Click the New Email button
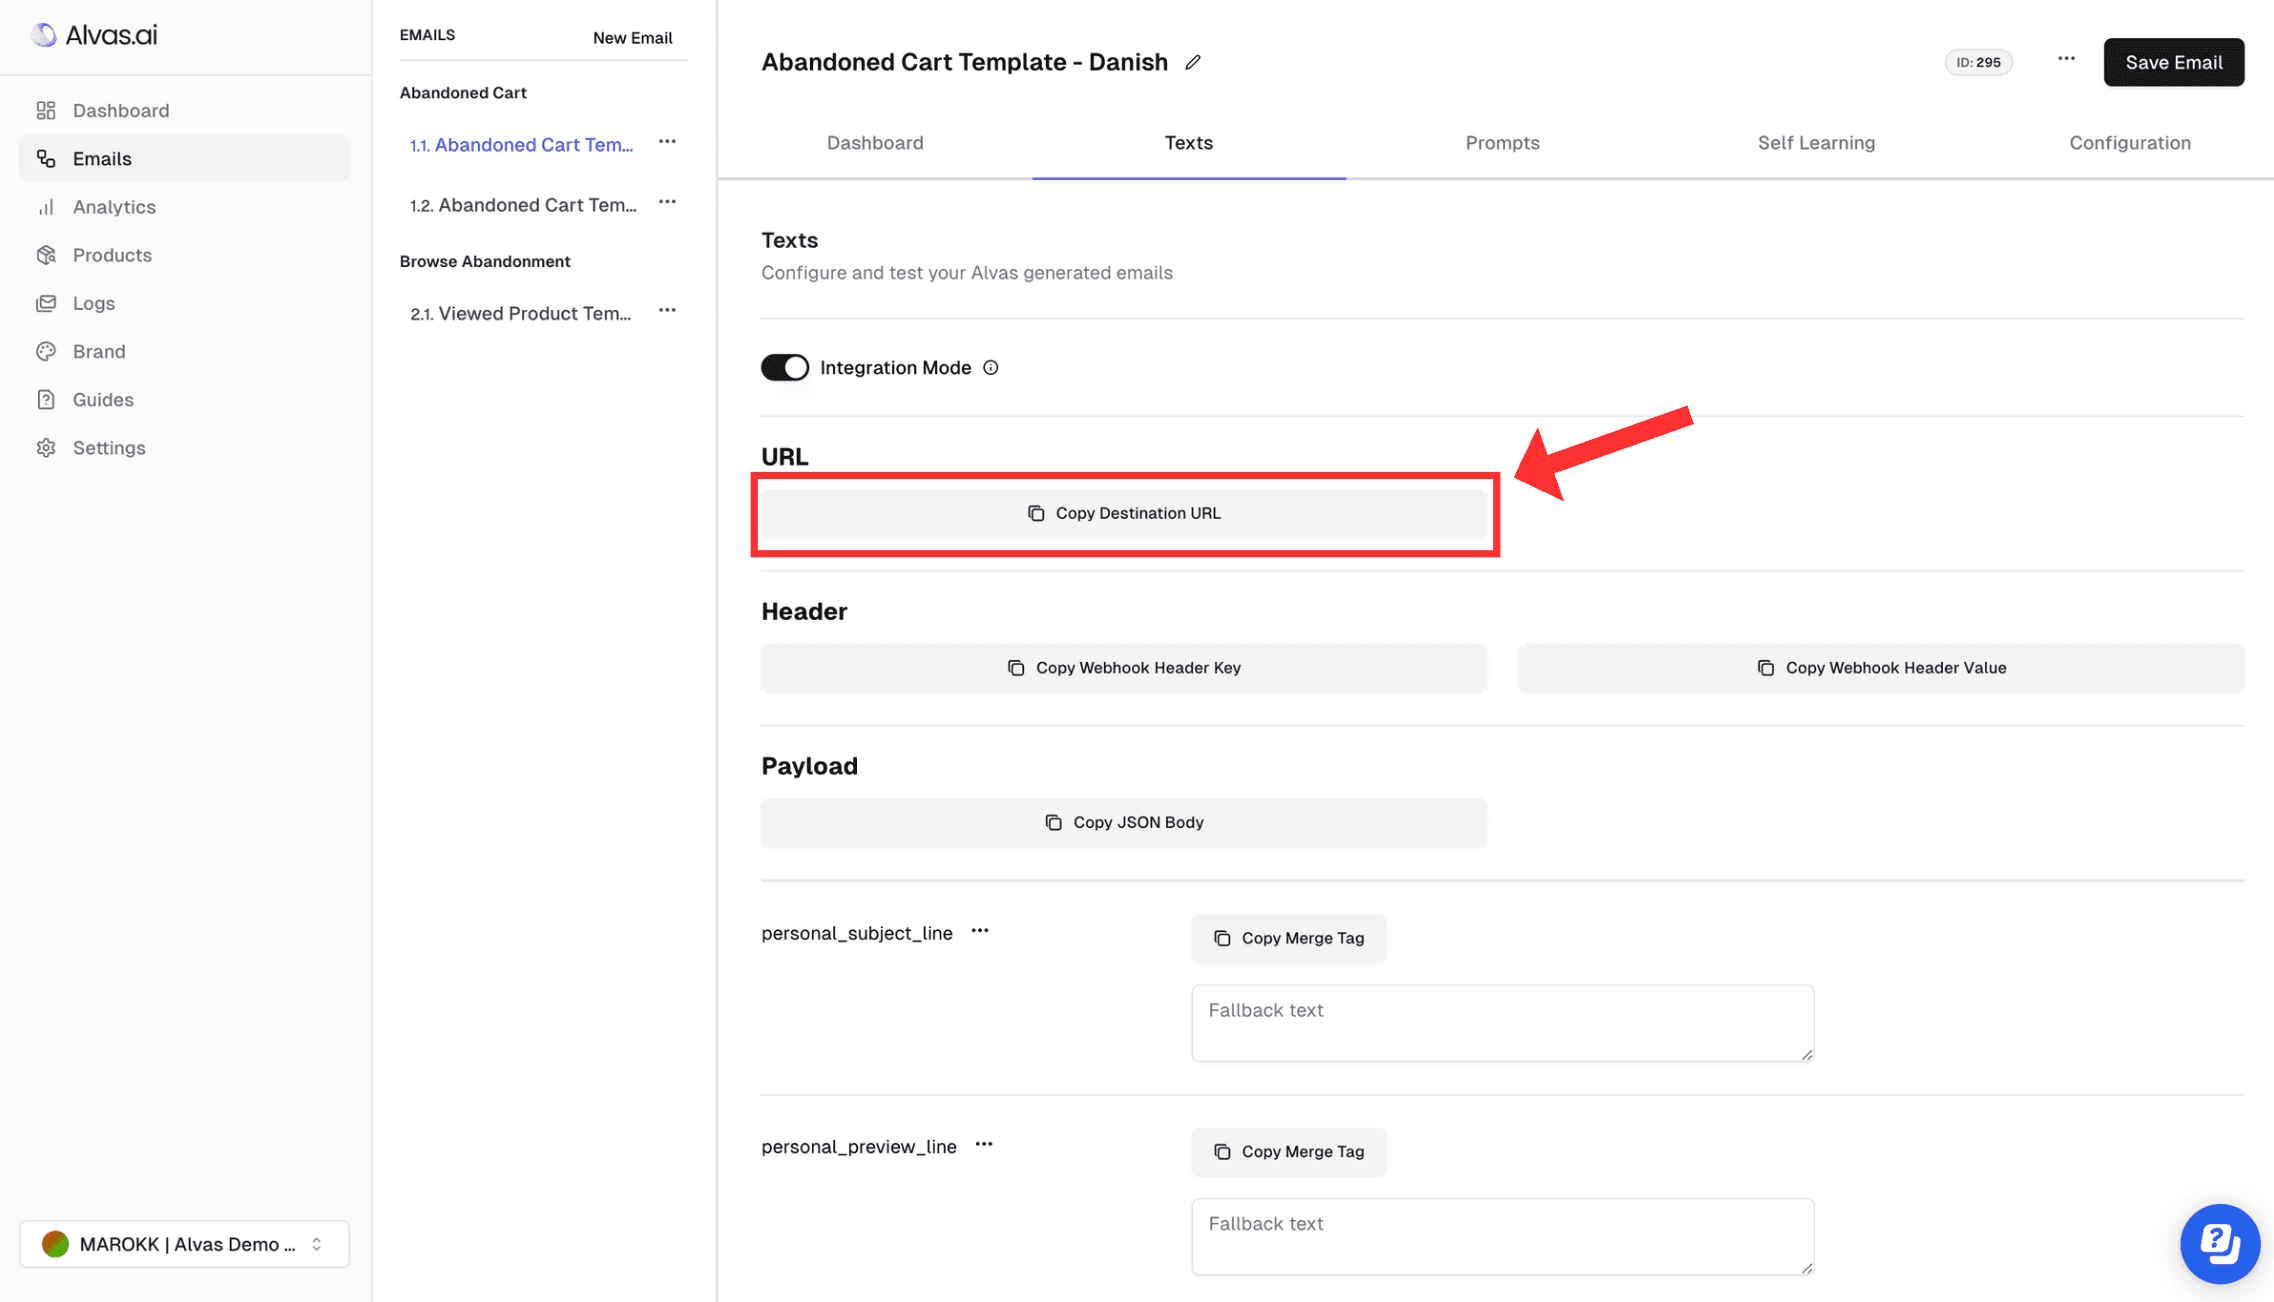 click(632, 37)
